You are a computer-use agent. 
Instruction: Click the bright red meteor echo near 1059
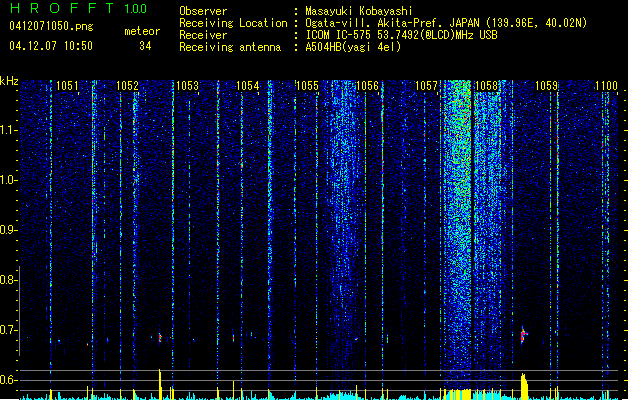(523, 335)
